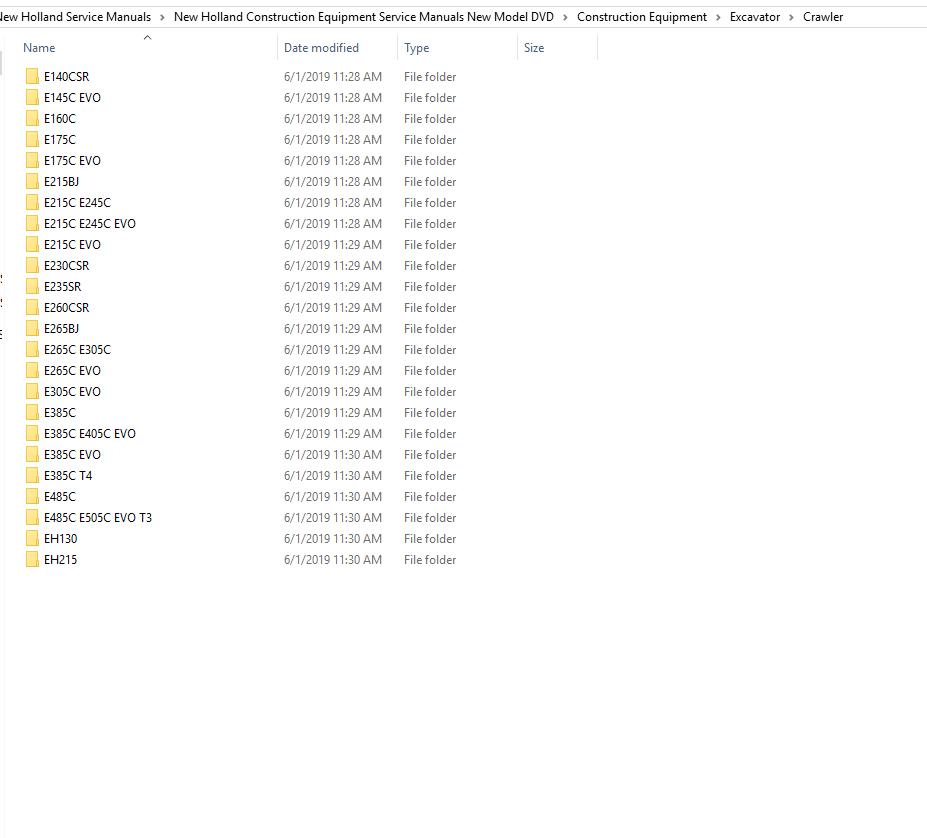
Task: Select the E140CSR folder name
Action: pos(66,77)
